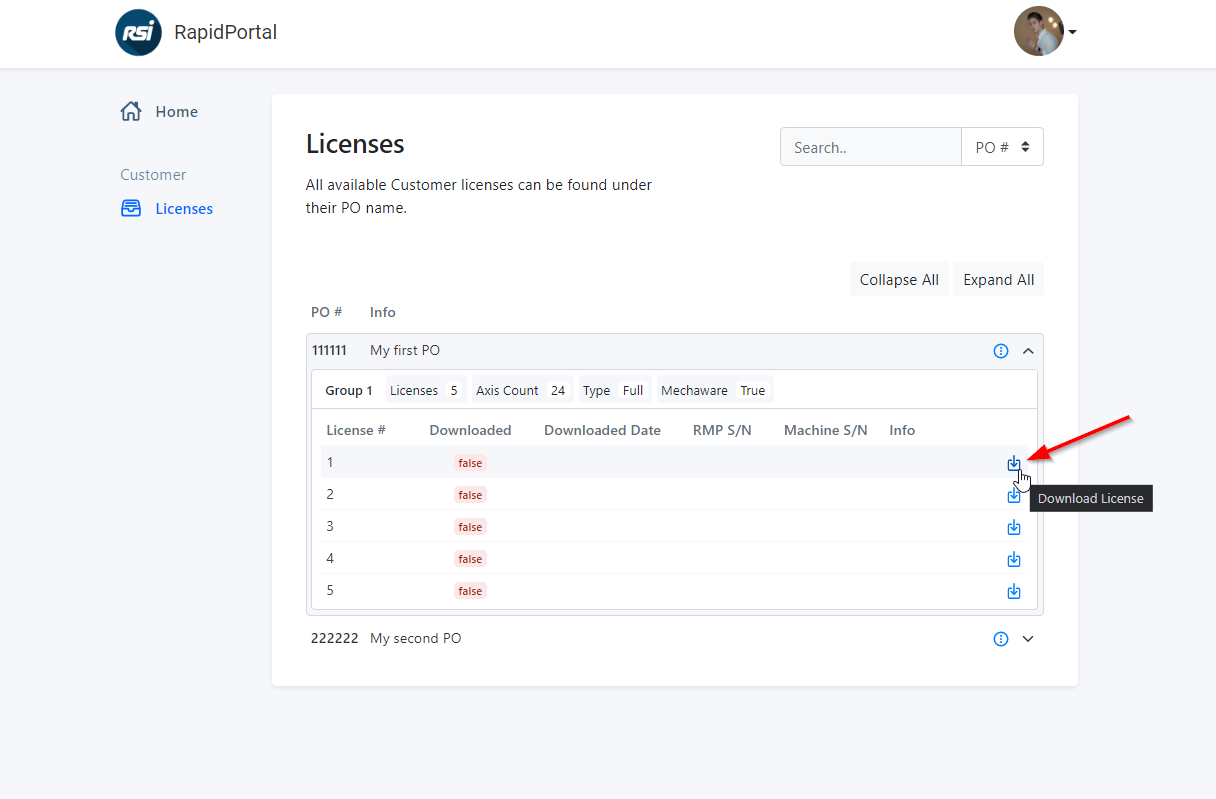The image size is (1216, 799).
Task: Click the false badge for license 5
Action: (470, 591)
